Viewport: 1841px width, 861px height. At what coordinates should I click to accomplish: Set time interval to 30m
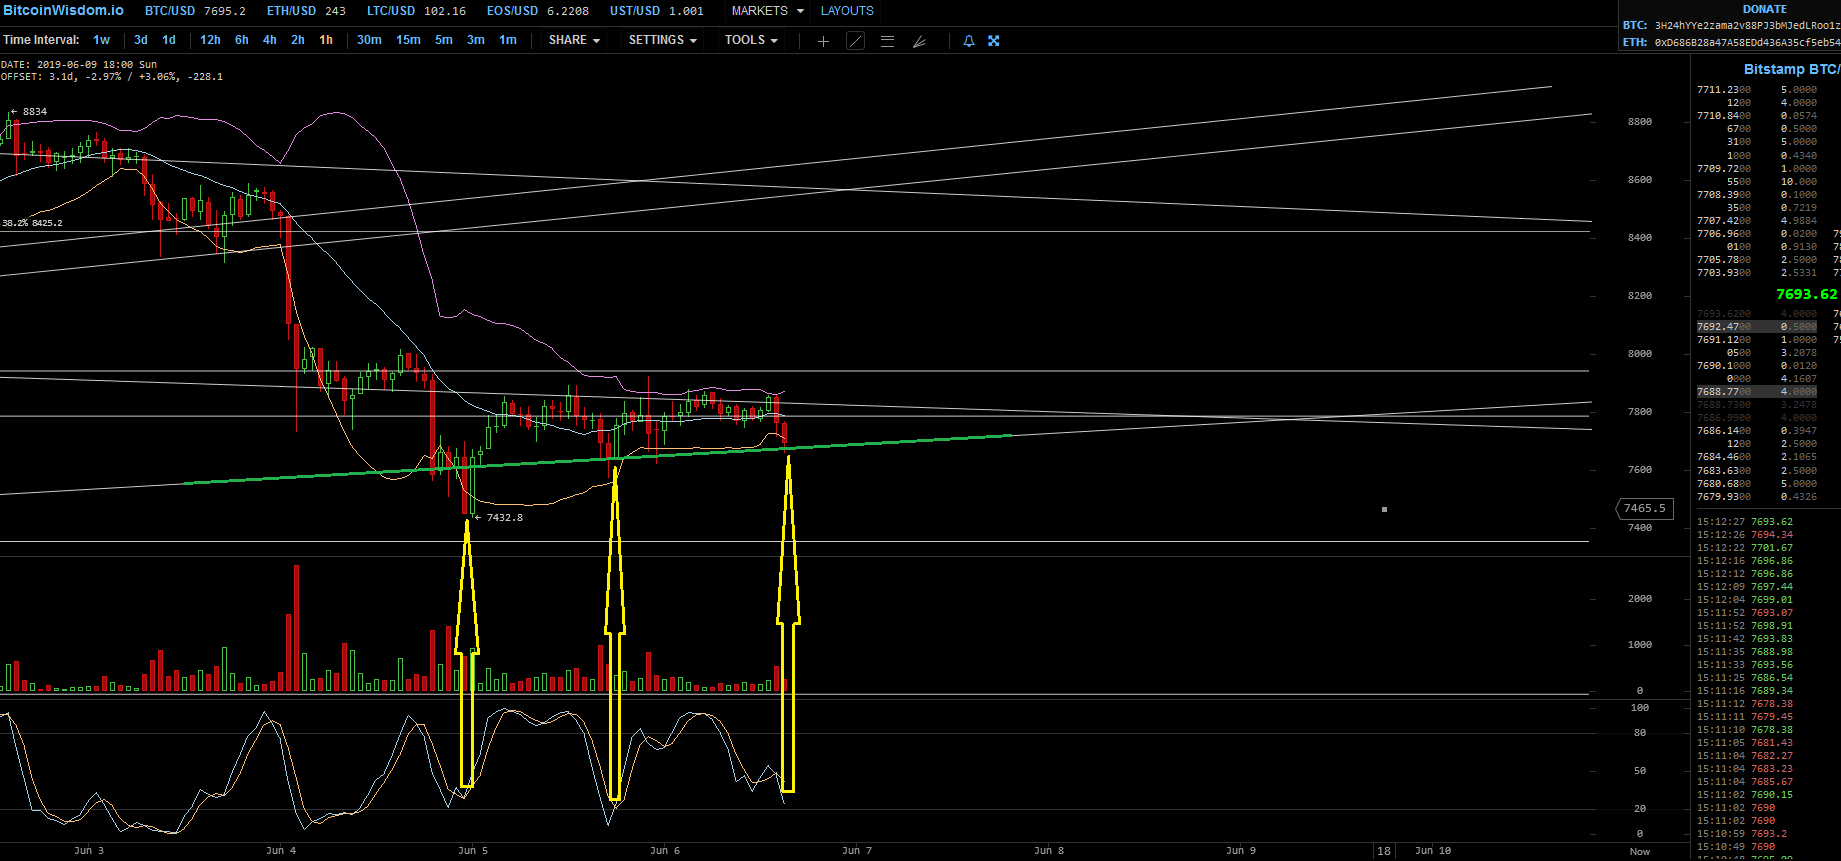pyautogui.click(x=369, y=40)
